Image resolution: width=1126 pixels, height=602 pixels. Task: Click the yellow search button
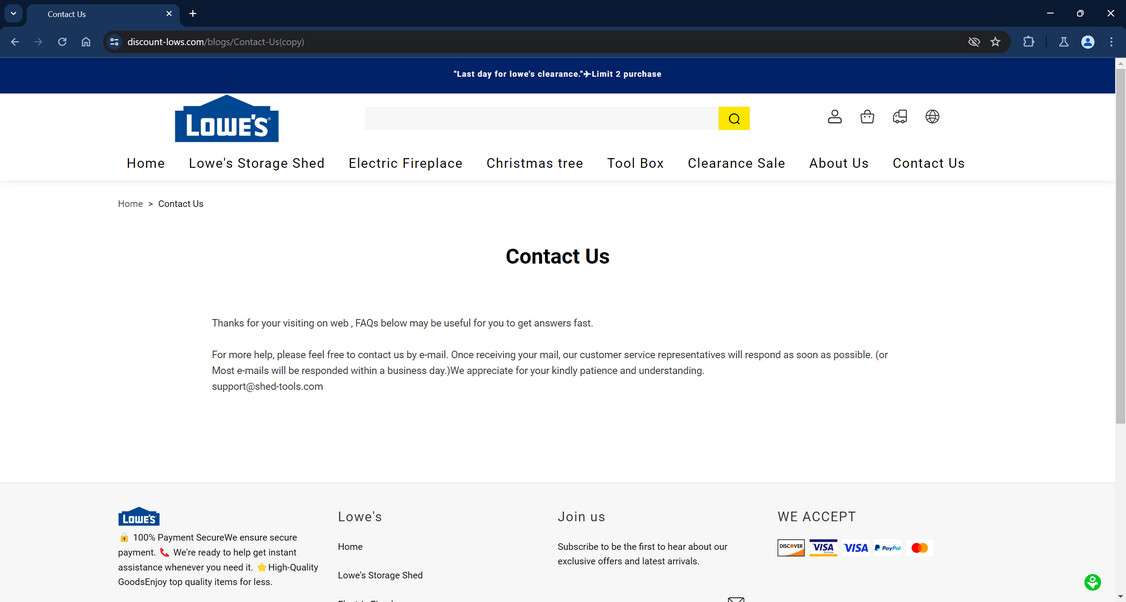click(x=734, y=119)
